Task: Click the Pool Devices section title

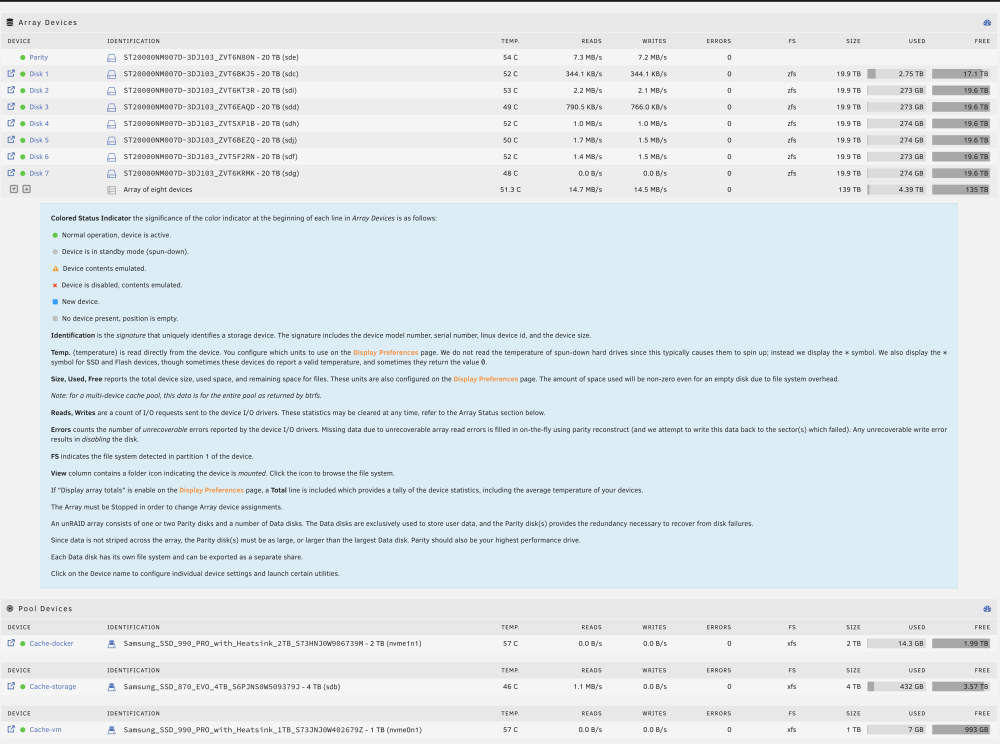Action: coord(45,609)
